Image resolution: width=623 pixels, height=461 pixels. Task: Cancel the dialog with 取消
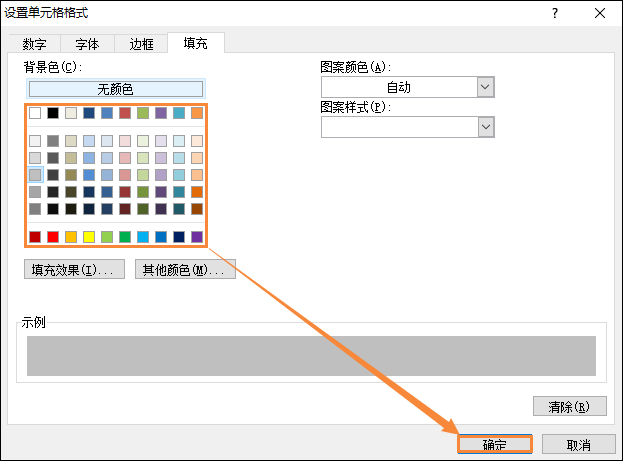click(578, 445)
